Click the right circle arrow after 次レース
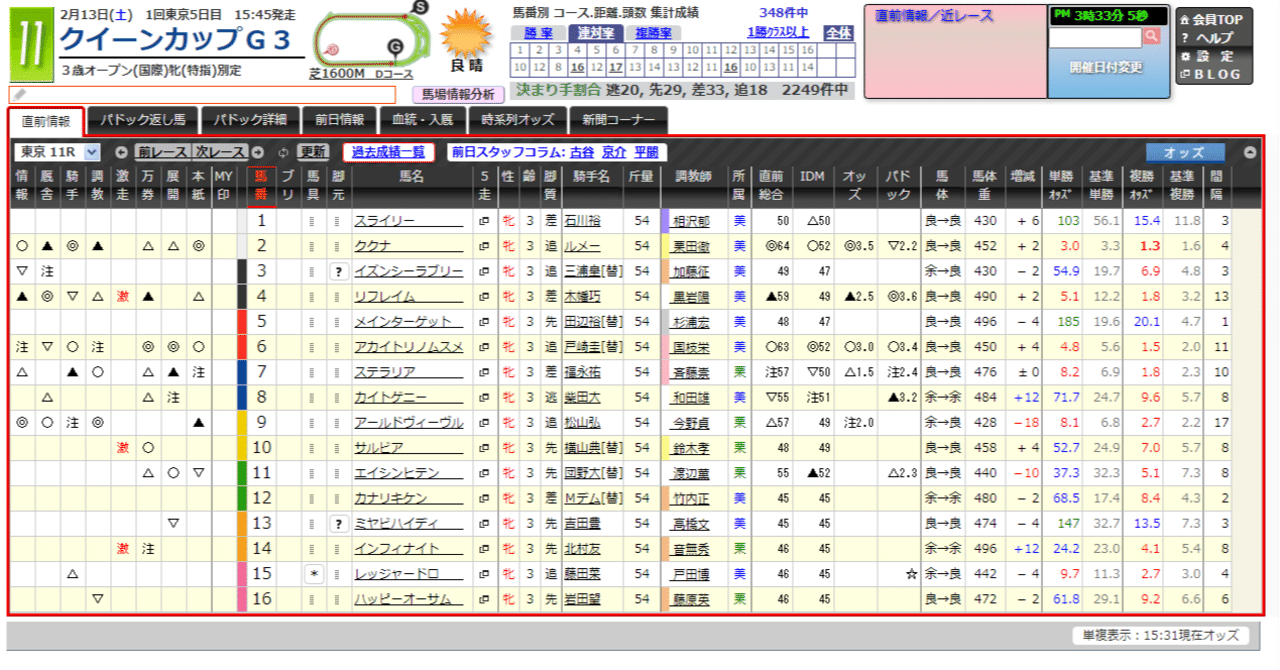 click(x=258, y=150)
